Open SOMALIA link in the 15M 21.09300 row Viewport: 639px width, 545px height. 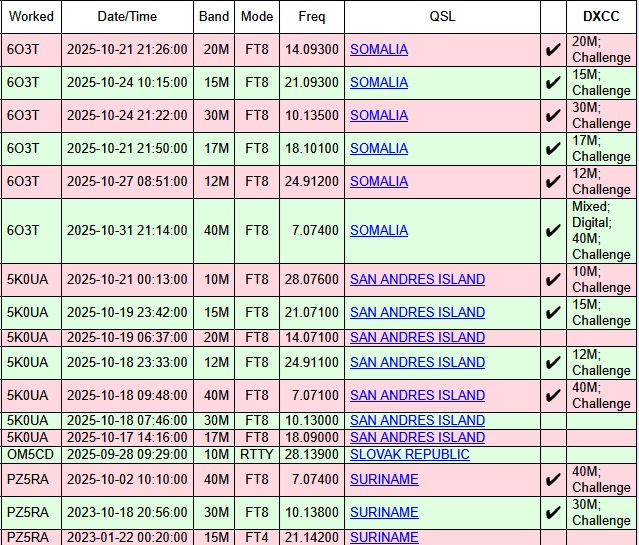click(x=379, y=82)
